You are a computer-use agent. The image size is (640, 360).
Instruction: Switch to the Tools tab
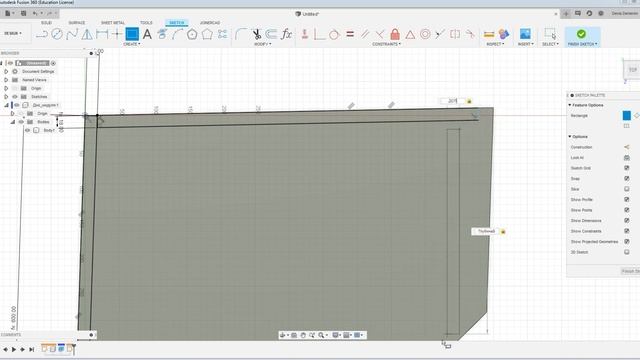(x=146, y=23)
